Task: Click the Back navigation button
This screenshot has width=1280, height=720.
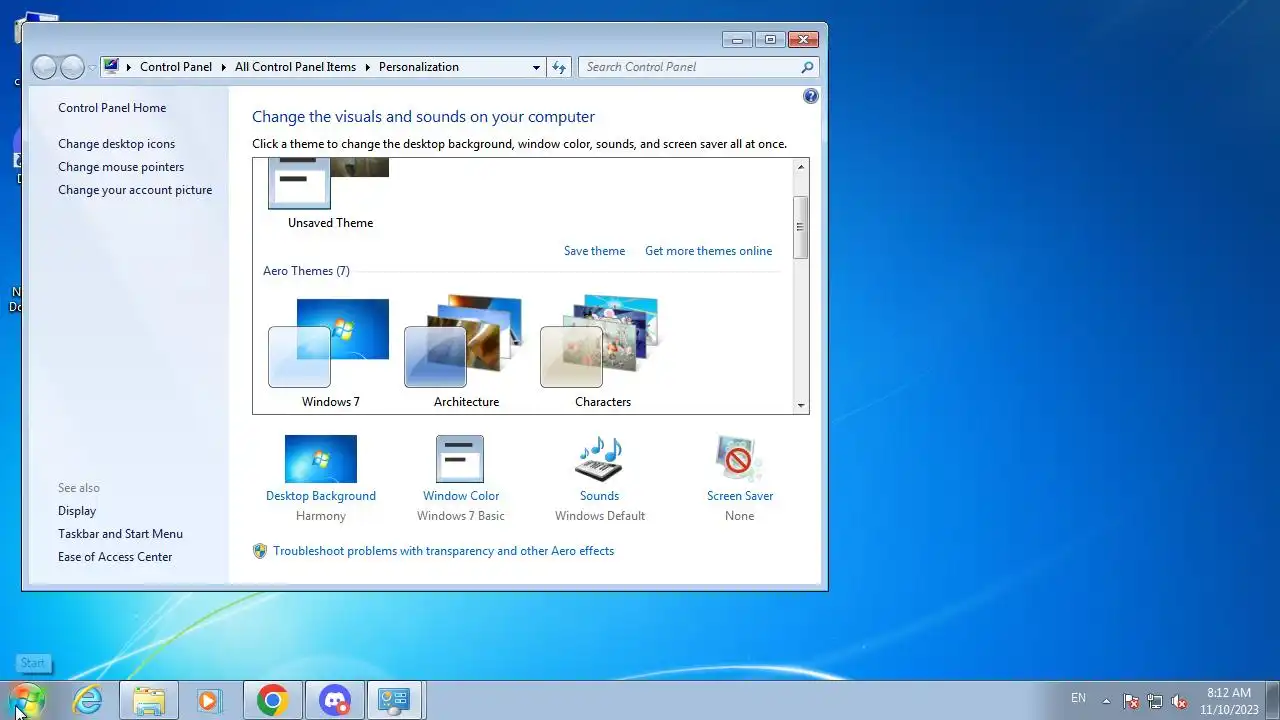Action: 44,67
